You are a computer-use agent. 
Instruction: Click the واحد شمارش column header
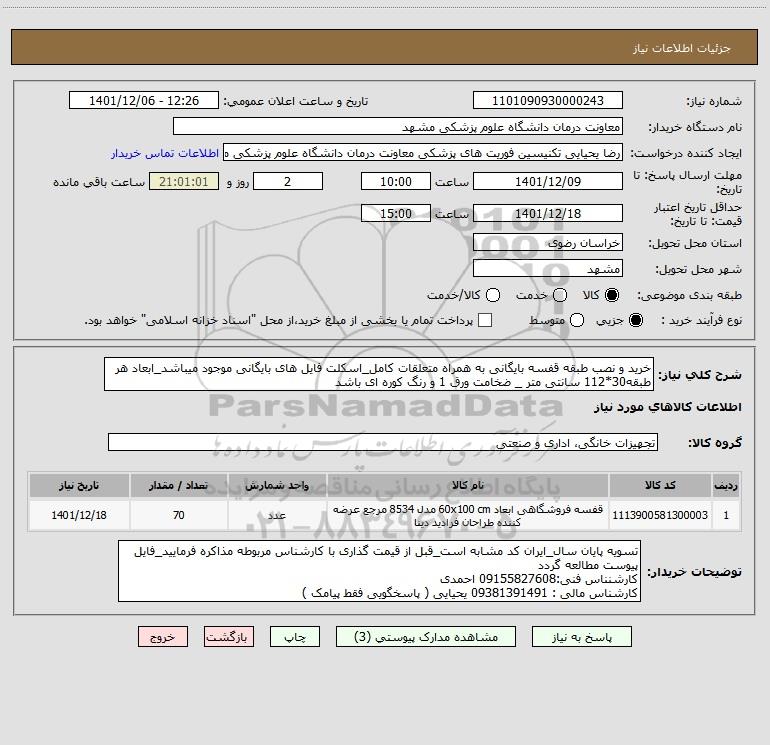277,485
